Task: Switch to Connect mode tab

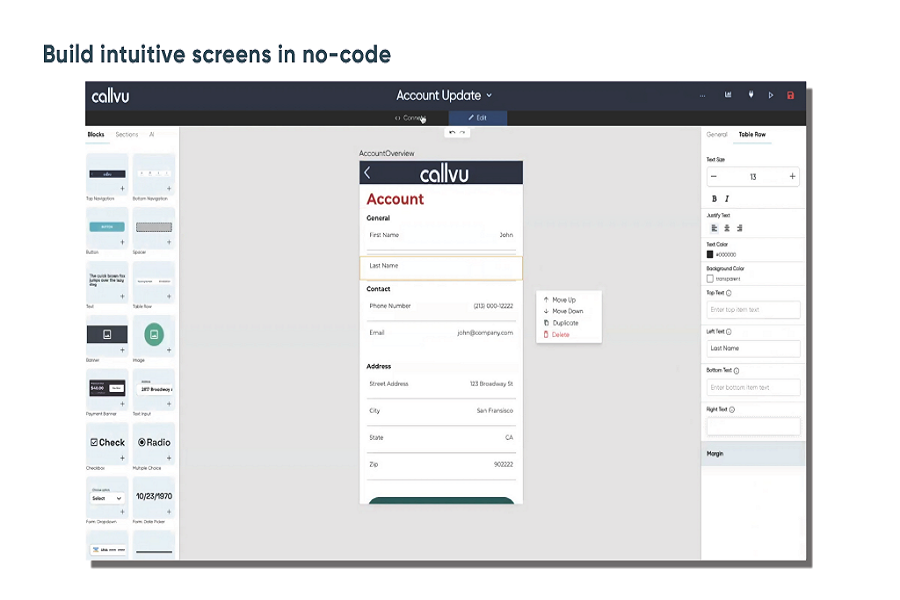Action: [x=410, y=118]
